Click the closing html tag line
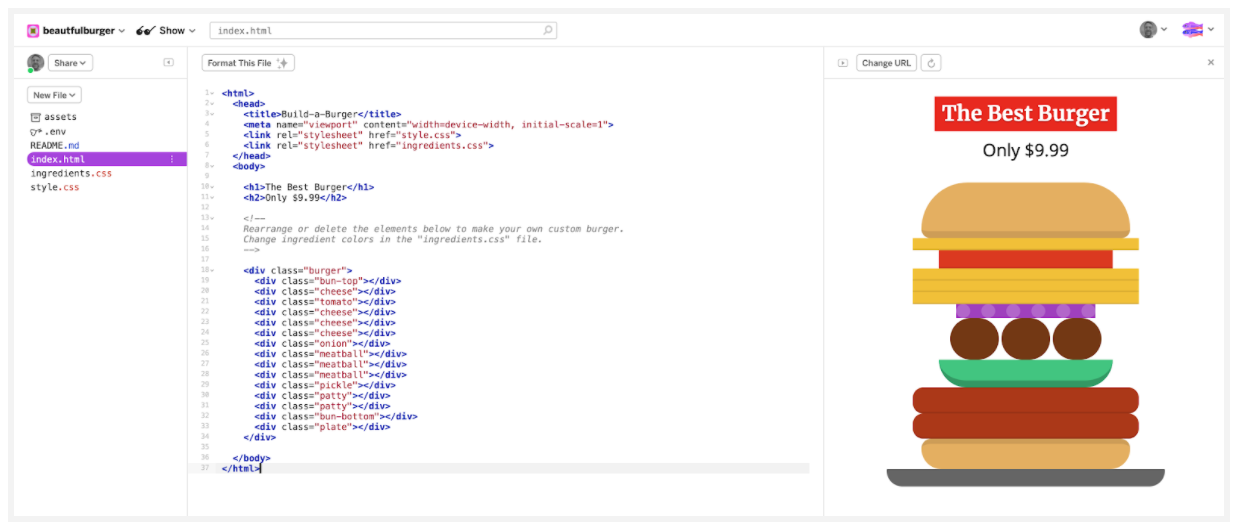 (240, 468)
